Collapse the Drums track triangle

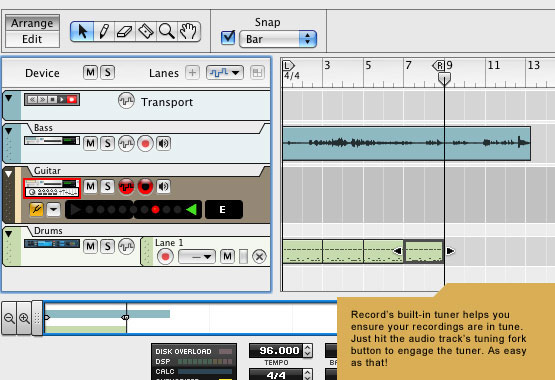click(8, 234)
